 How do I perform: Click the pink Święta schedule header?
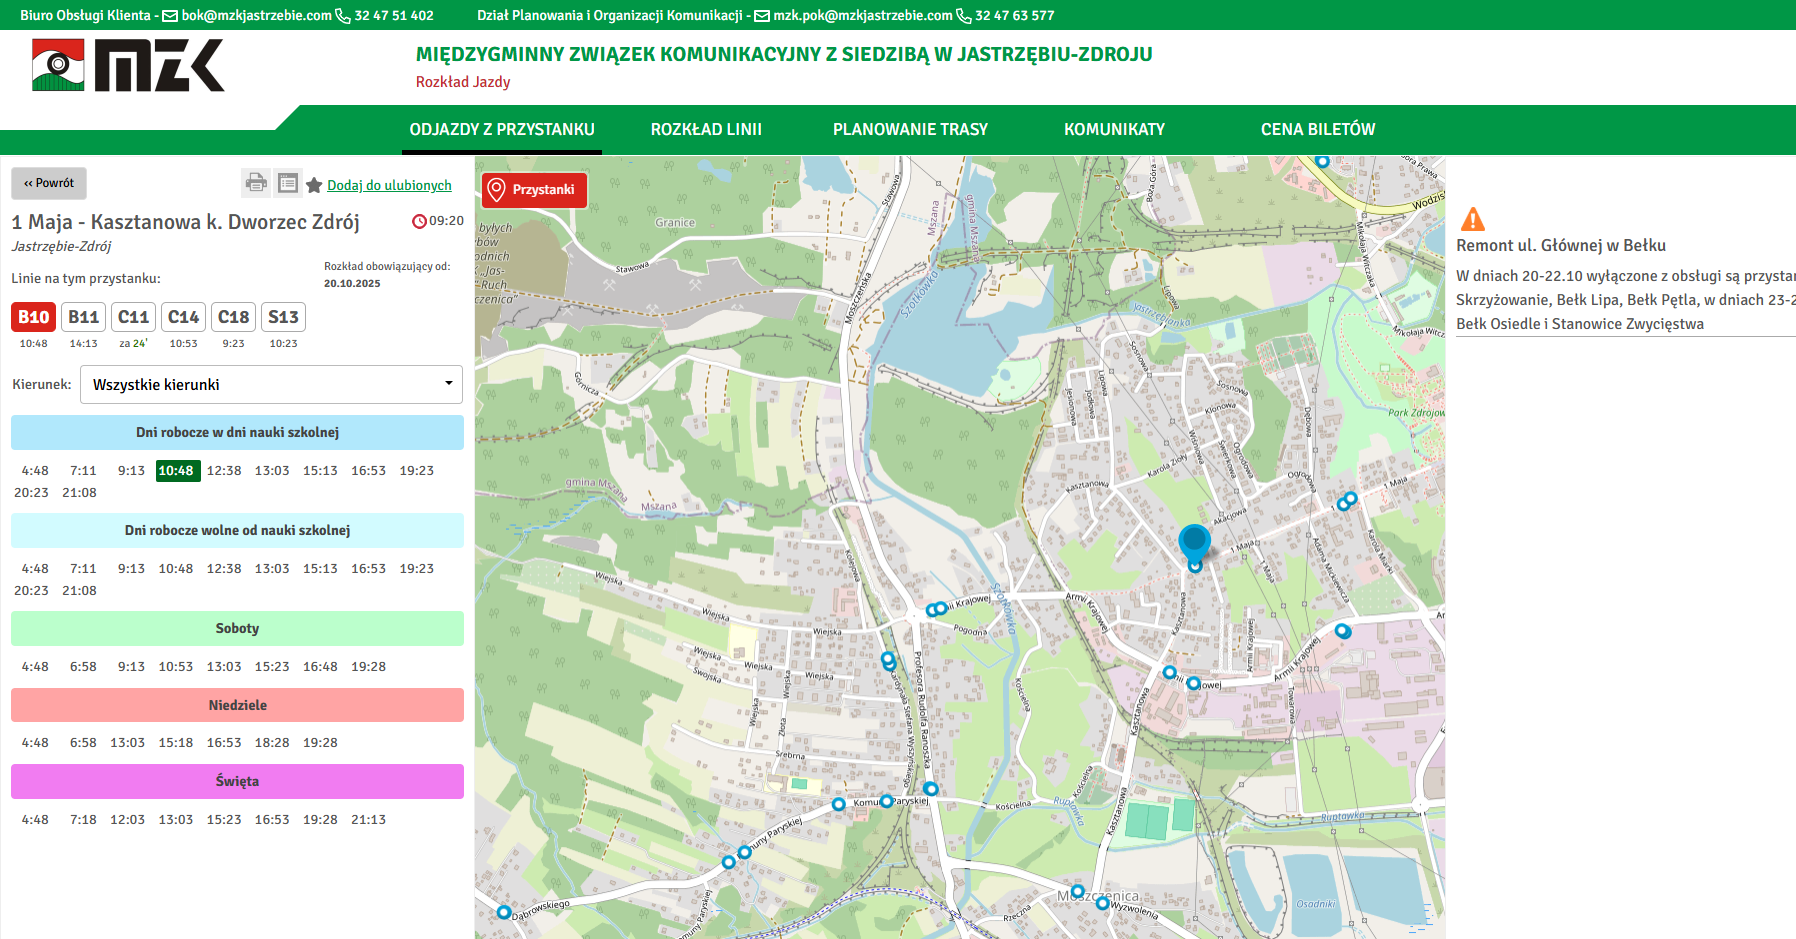237,781
